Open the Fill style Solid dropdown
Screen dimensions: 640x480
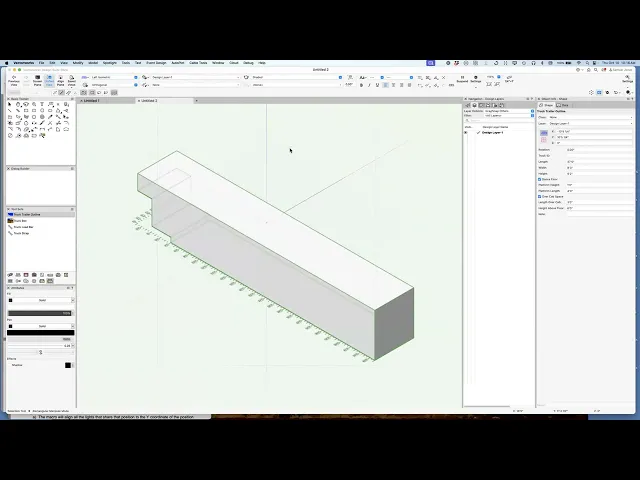point(41,300)
